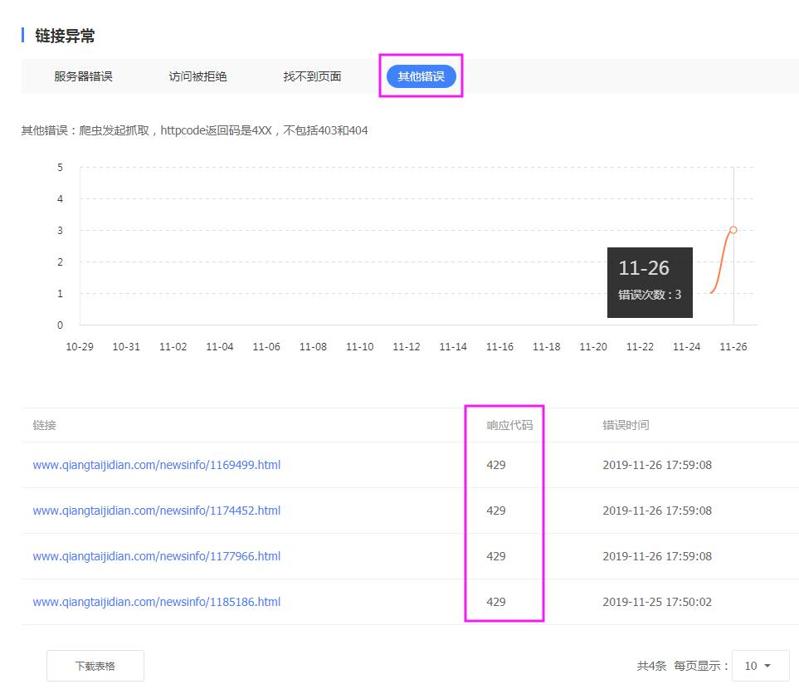
Task: Click response code 429 for 1177966.html row
Action: [496, 556]
